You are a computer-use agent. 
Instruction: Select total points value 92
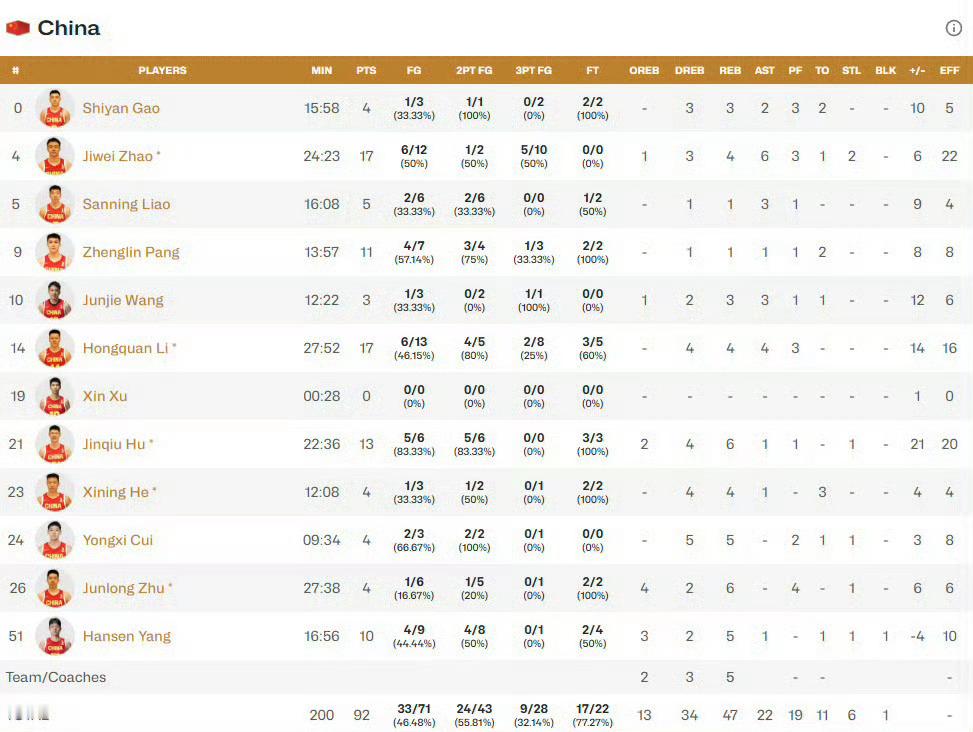(x=362, y=715)
